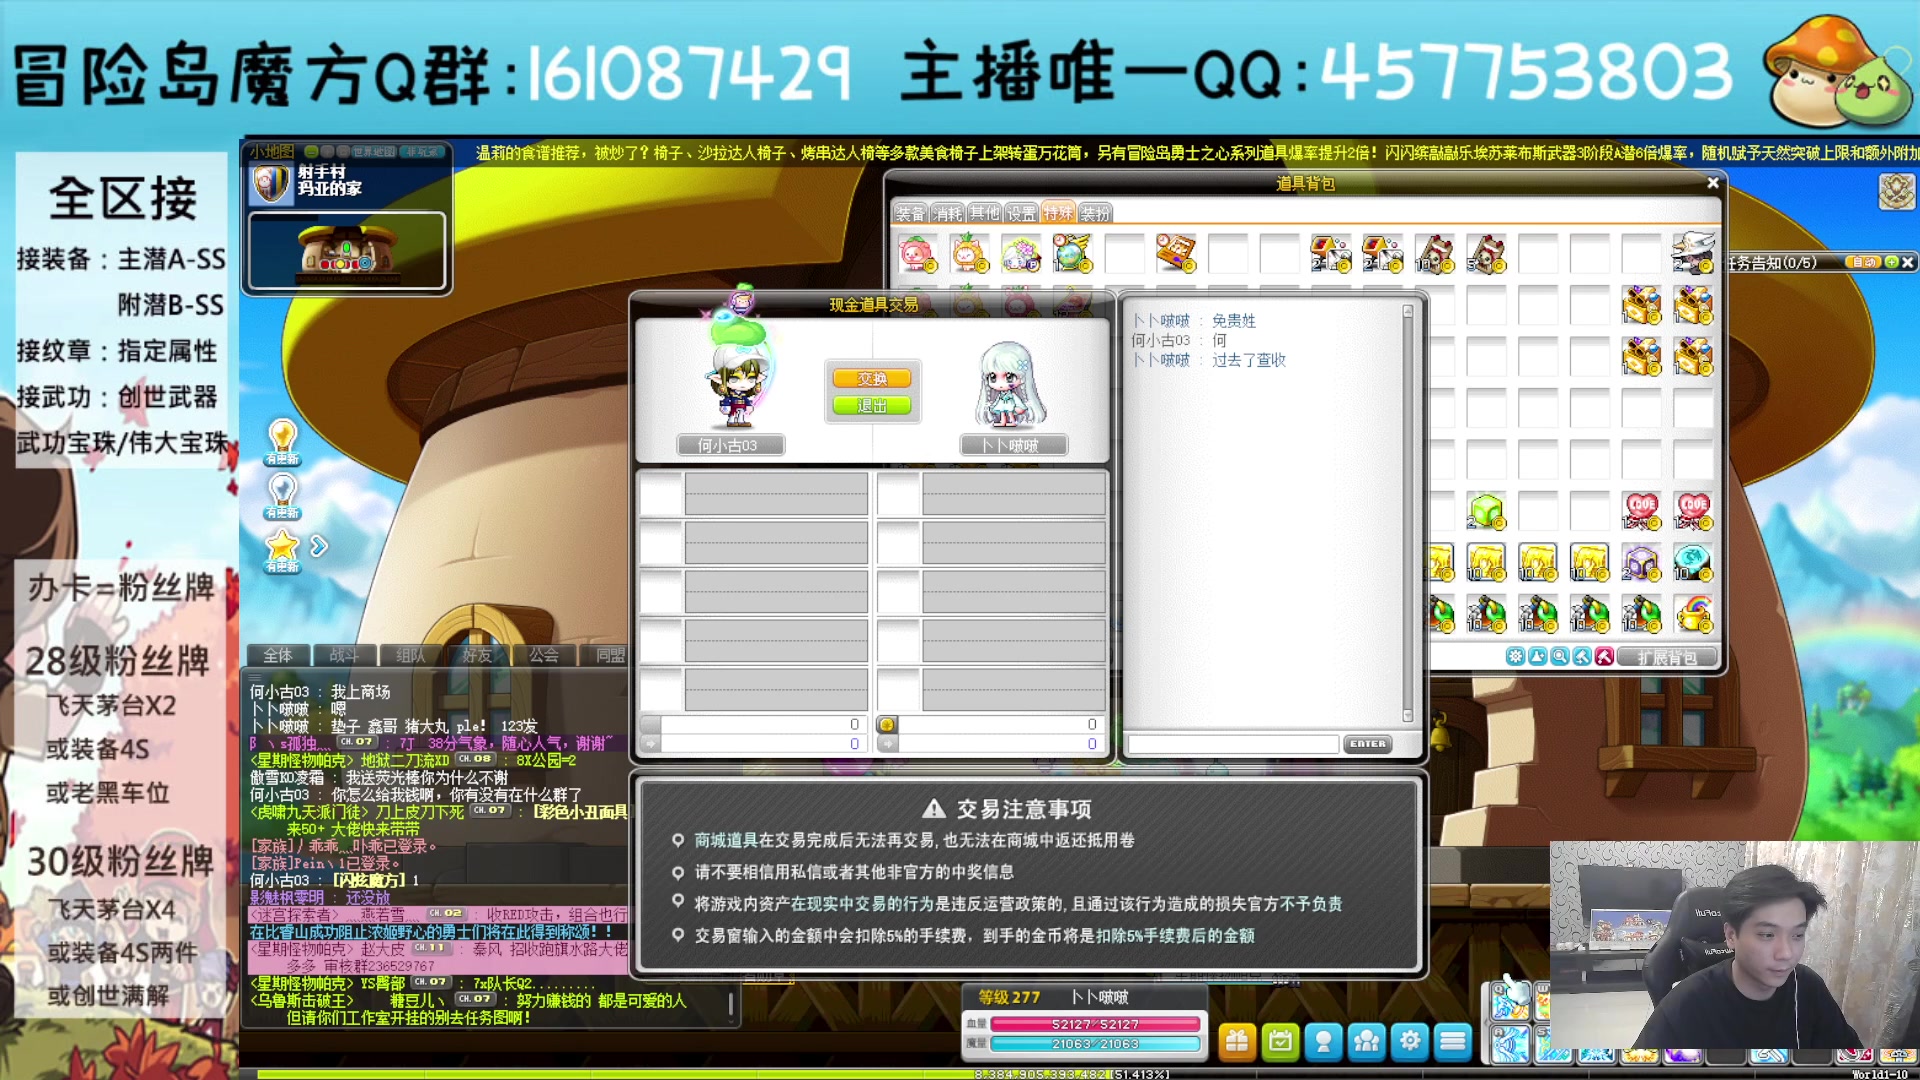Switch to the 装扮 tab in the backpack
This screenshot has height=1080, width=1920.
(1095, 213)
